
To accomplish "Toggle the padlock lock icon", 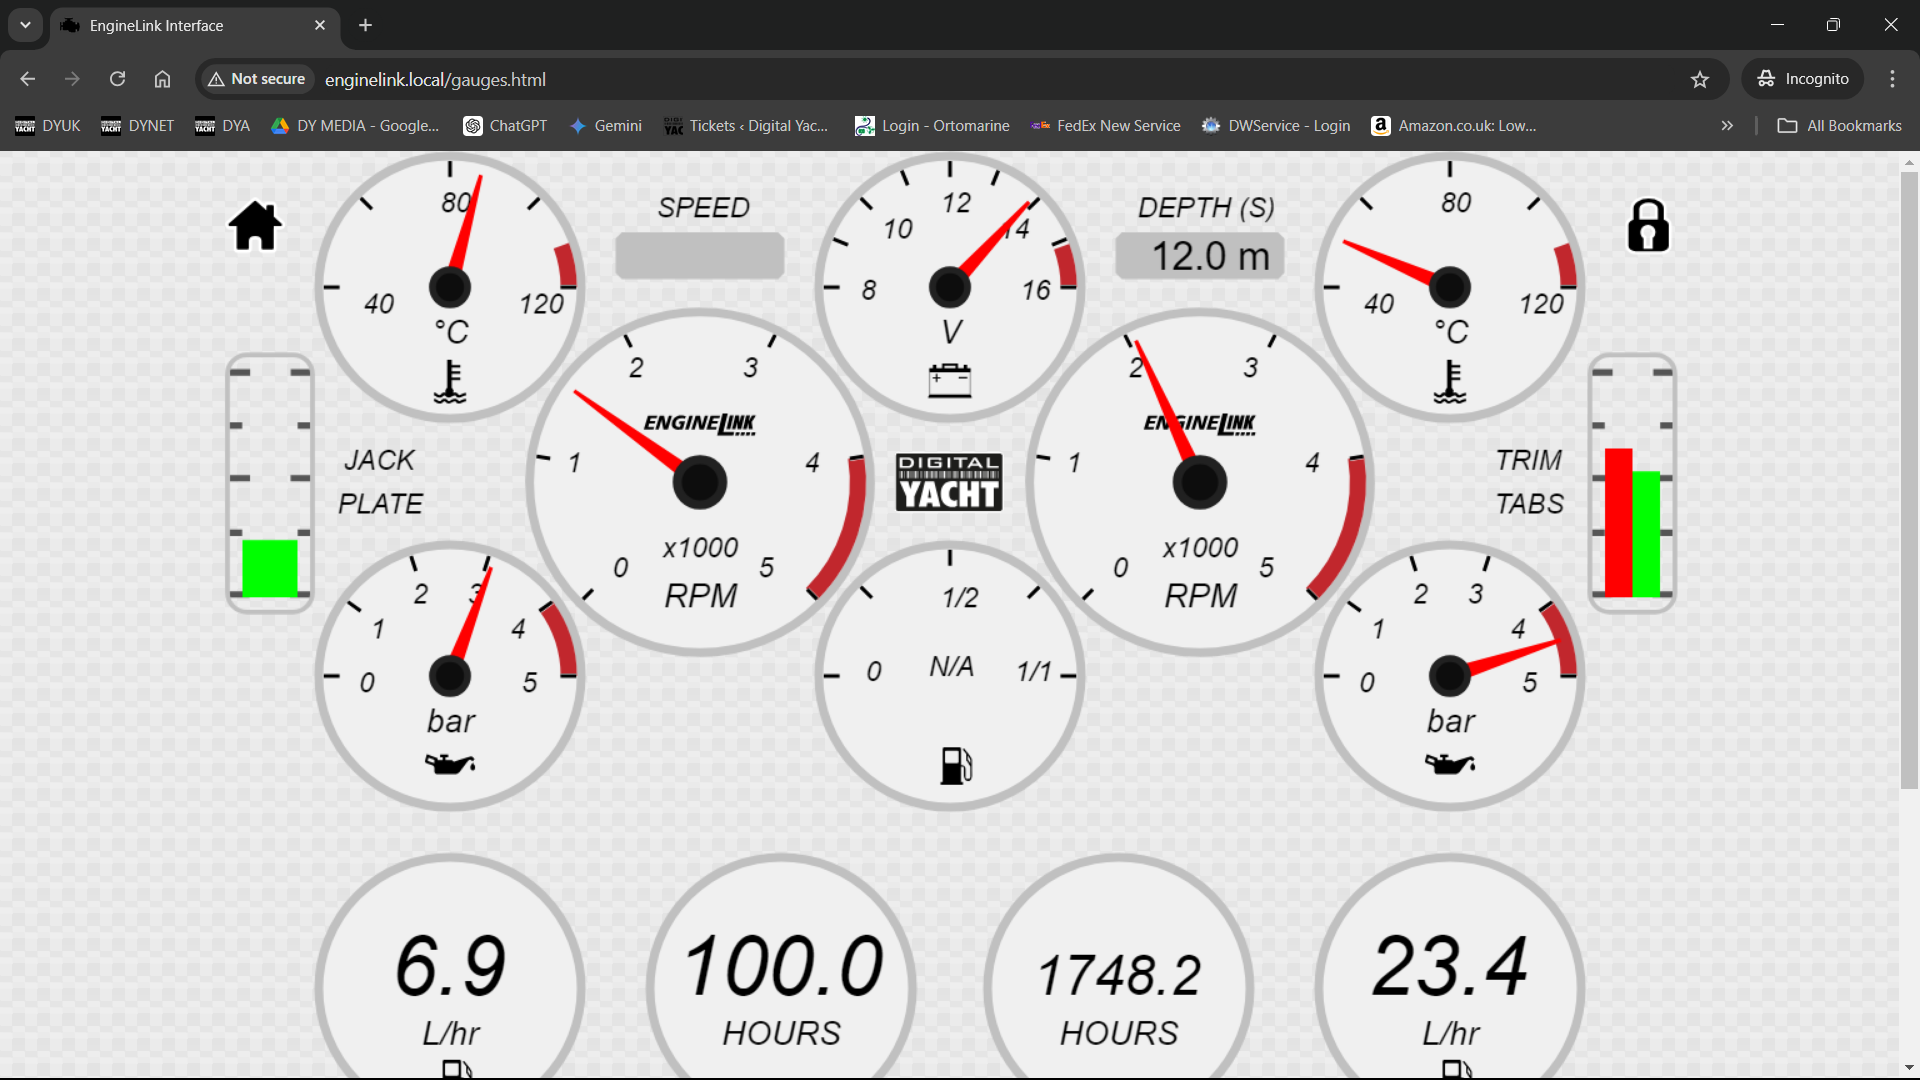I will [x=1648, y=226].
